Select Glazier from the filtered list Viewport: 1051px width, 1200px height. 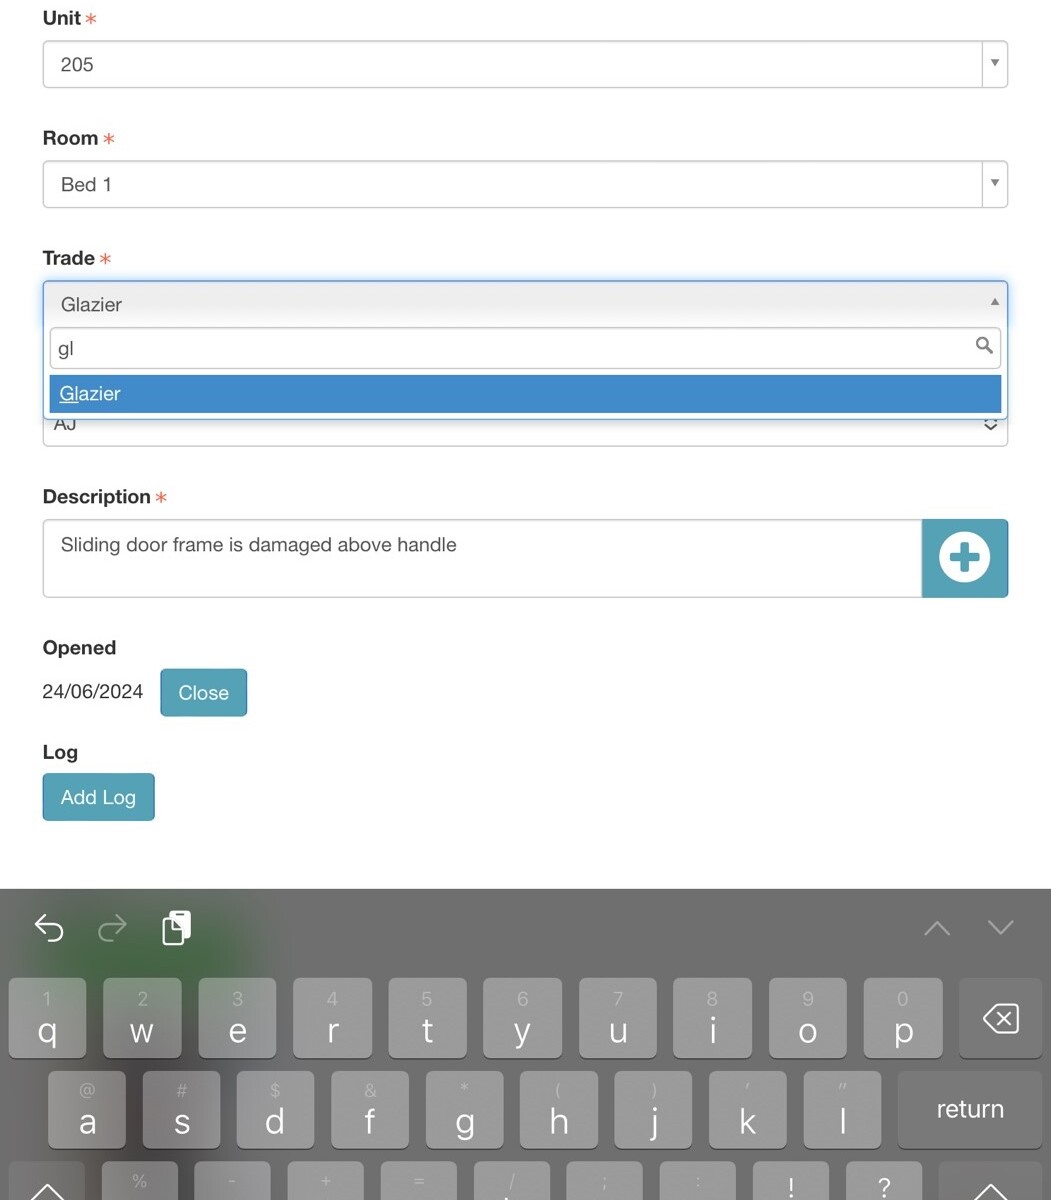[x=525, y=394]
